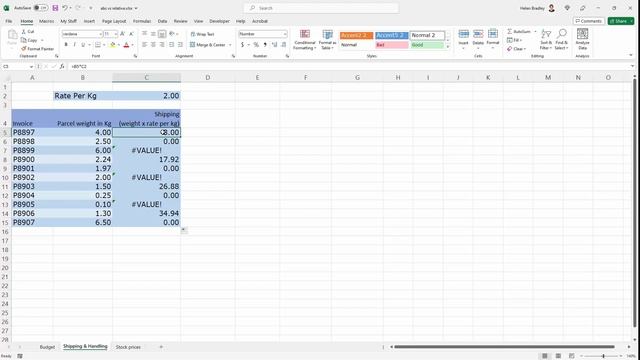Click the Decrease Decimal icon
This screenshot has height=360, width=640.
[283, 45]
